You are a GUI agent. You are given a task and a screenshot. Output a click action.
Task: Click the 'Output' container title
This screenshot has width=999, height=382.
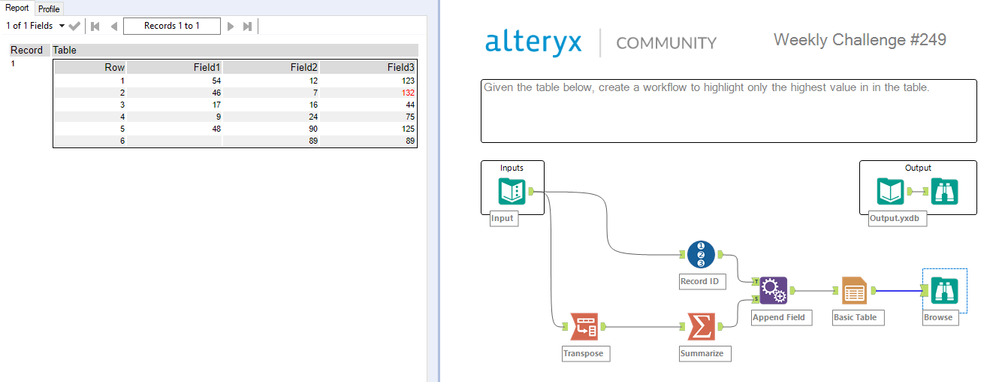[917, 167]
